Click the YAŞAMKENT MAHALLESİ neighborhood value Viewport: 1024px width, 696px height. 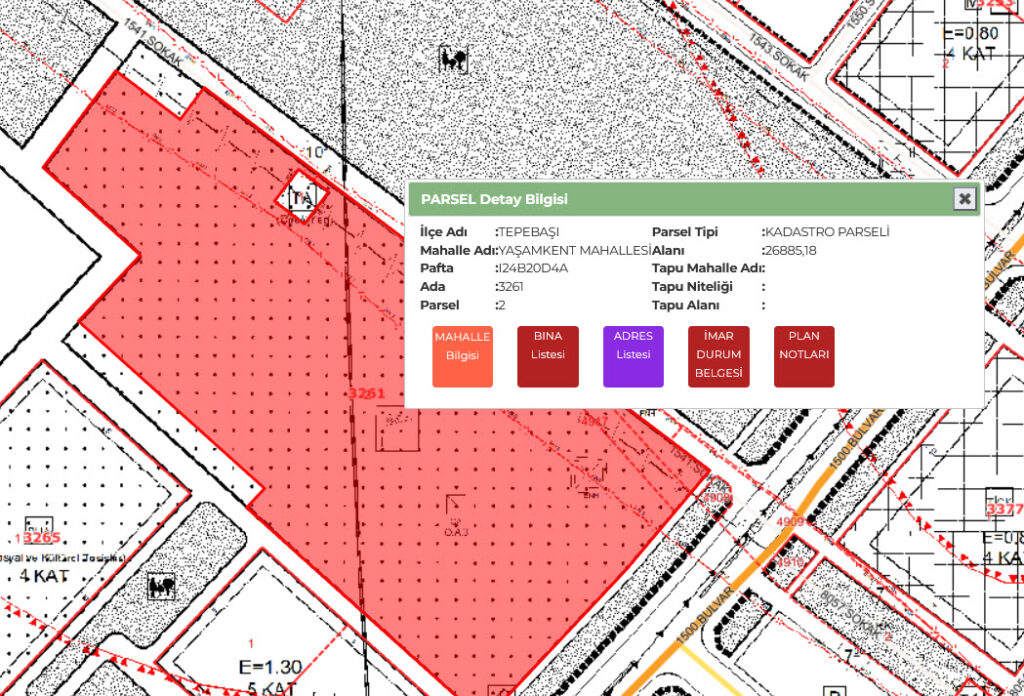click(x=575, y=251)
